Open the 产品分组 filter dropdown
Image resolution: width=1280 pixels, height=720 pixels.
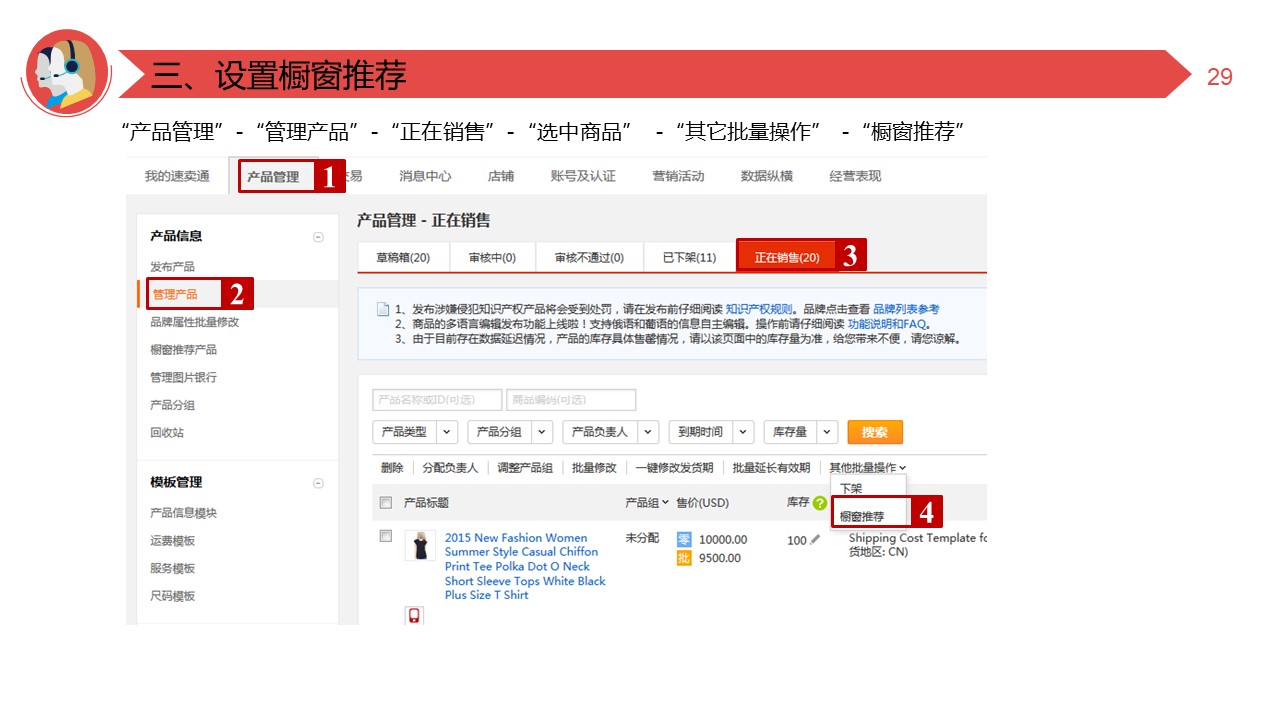click(x=510, y=432)
